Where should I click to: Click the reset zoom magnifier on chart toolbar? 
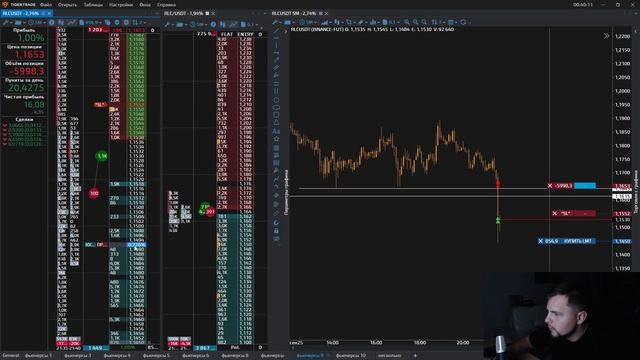pos(424,22)
